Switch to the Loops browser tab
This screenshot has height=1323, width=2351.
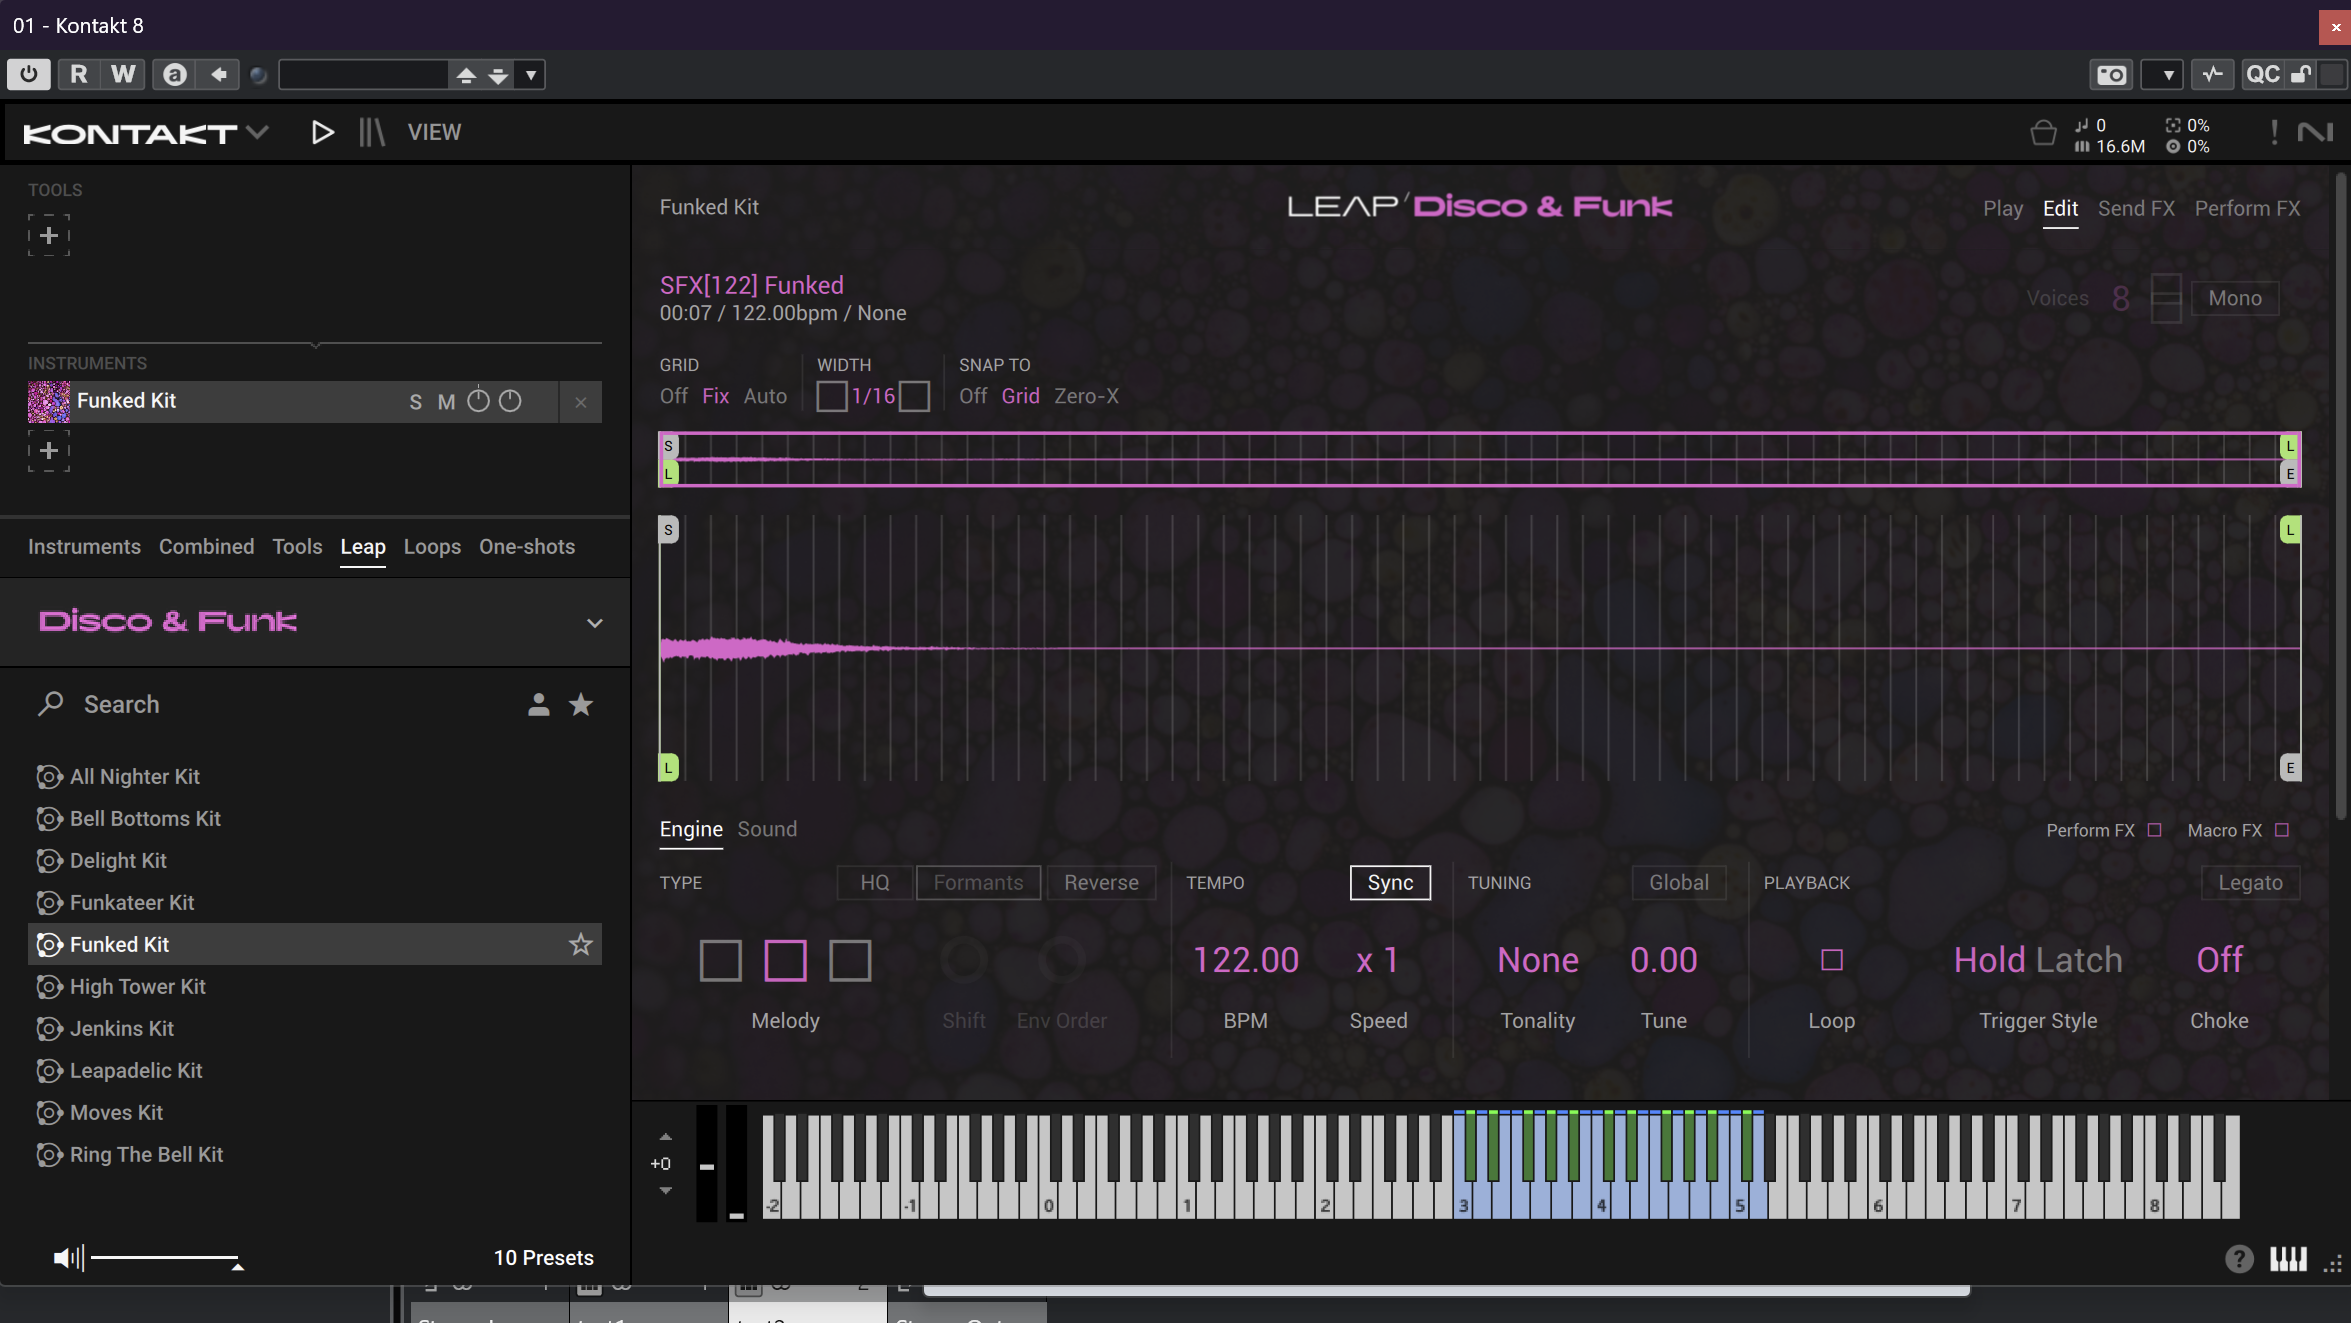tap(432, 547)
